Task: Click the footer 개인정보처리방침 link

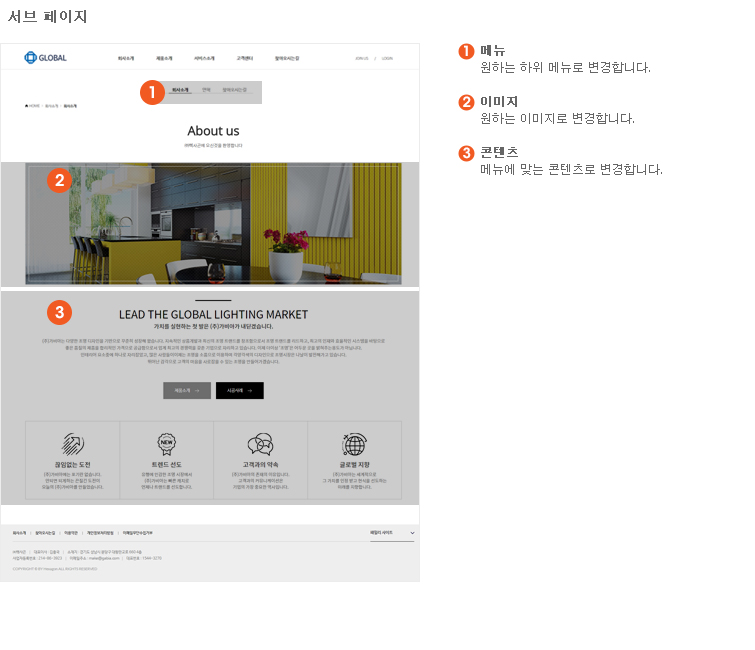Action: pos(100,533)
